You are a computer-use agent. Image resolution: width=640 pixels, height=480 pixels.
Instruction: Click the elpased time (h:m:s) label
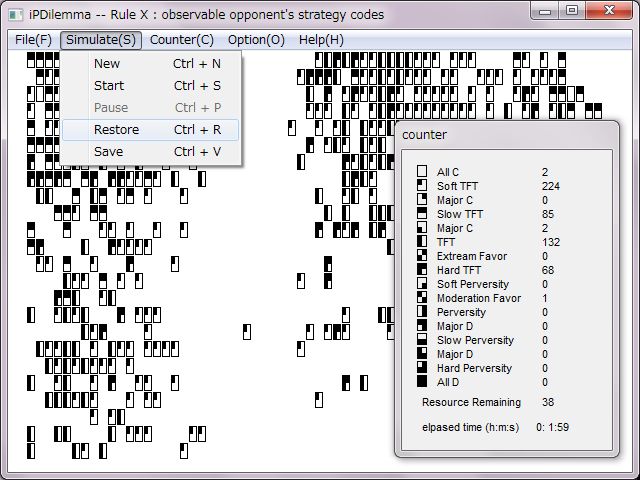tap(471, 428)
